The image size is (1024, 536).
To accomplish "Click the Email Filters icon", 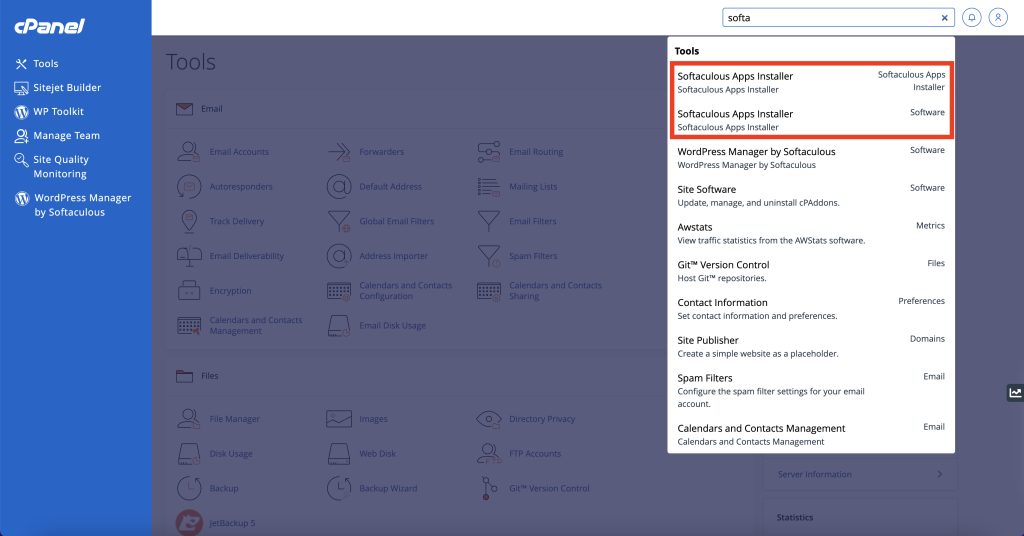I will pos(488,221).
